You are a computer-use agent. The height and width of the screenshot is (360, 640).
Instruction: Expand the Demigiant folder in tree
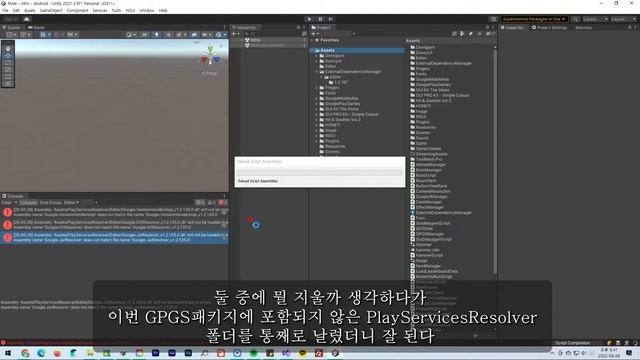[316, 56]
